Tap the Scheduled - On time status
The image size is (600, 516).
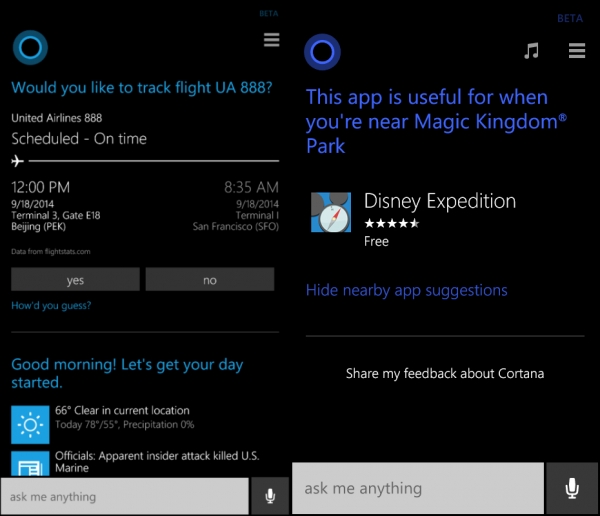(x=79, y=139)
